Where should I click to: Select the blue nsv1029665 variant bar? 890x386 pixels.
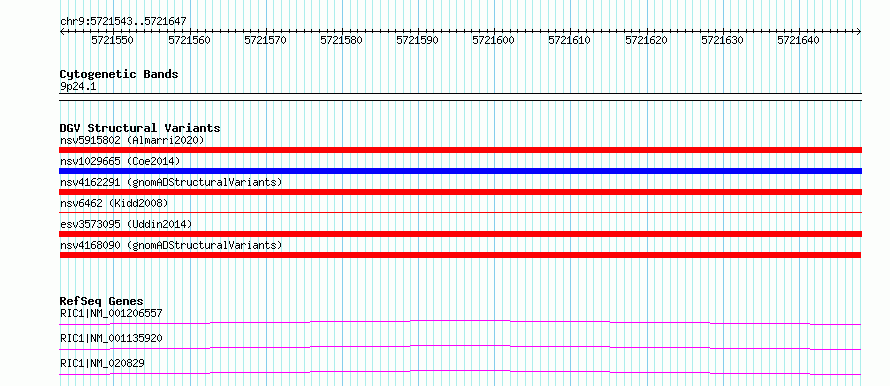point(460,171)
